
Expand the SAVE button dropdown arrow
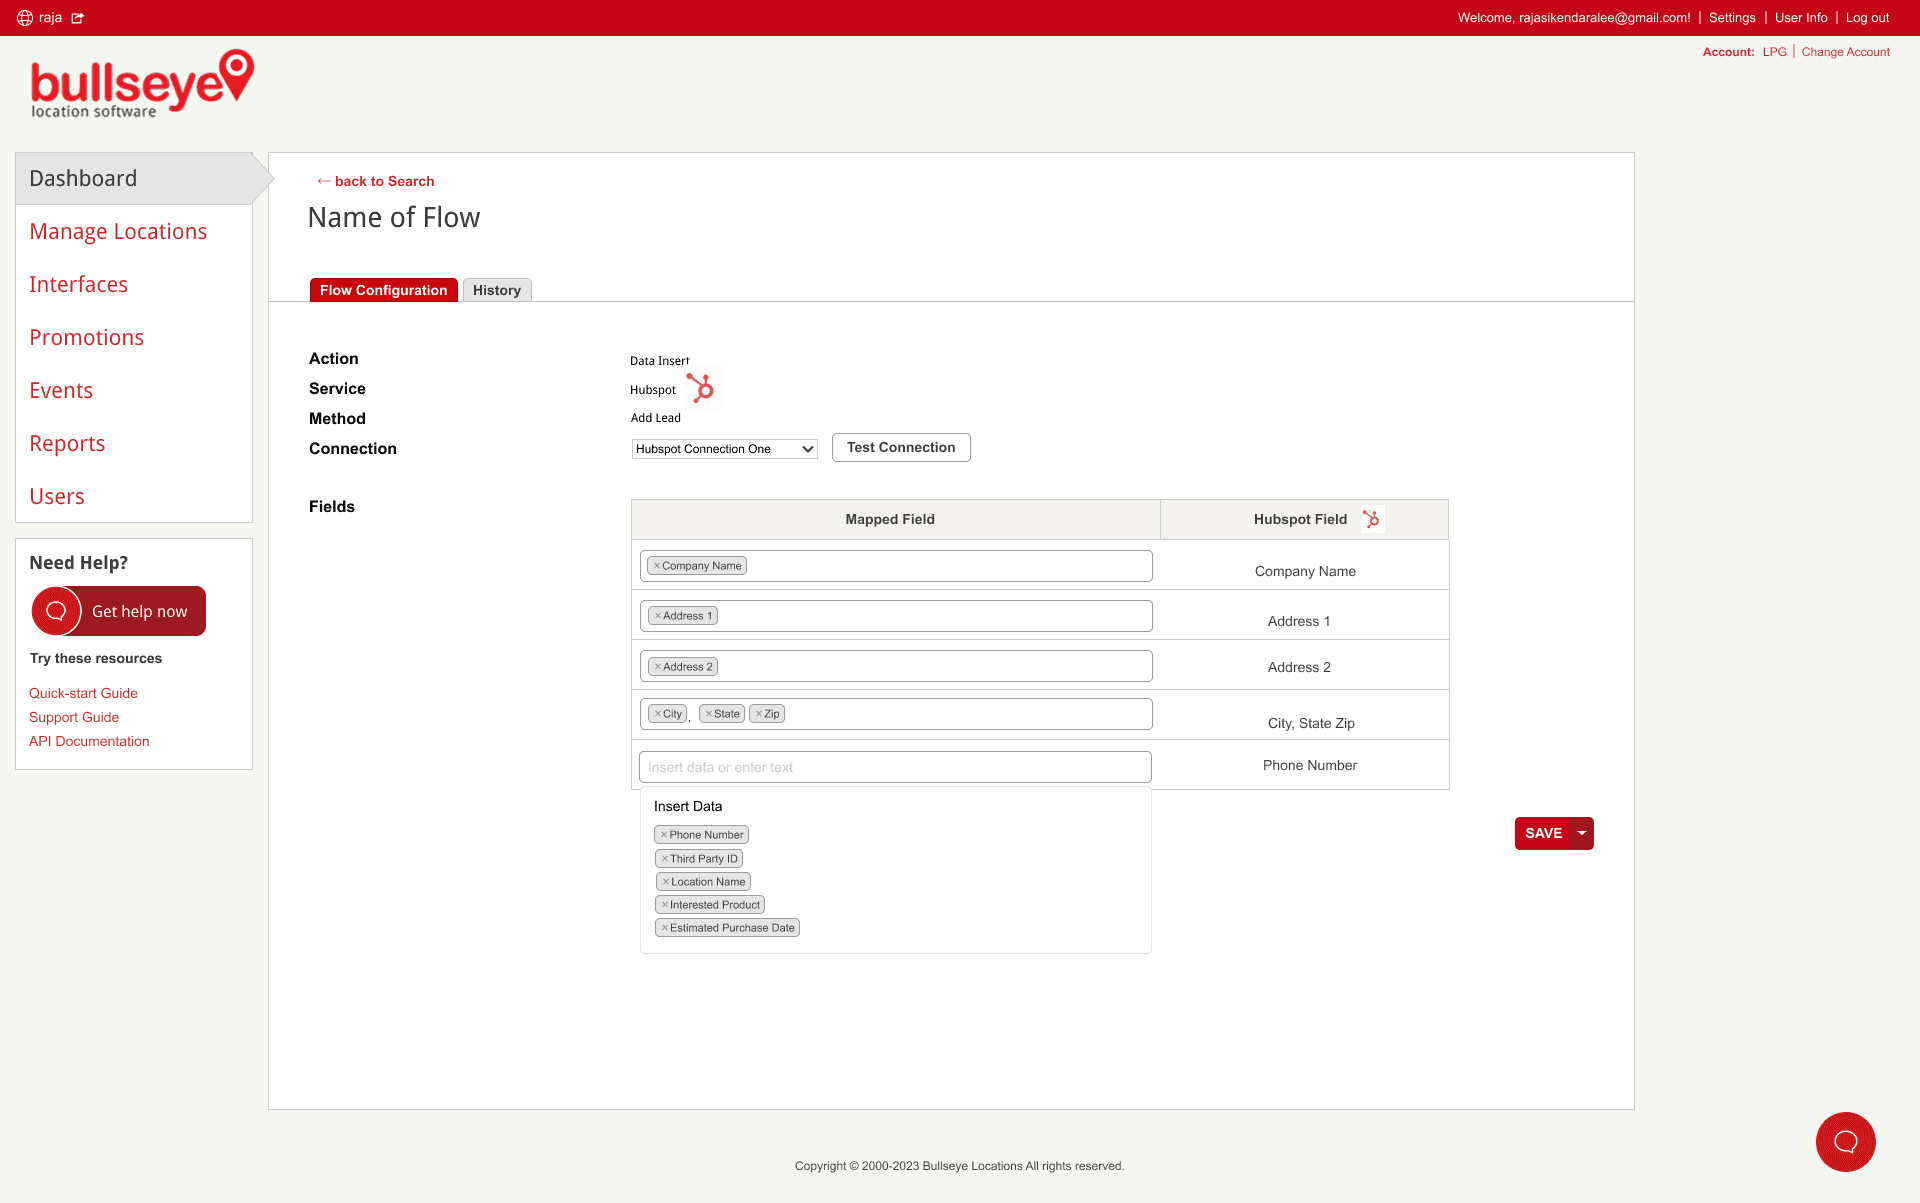pyautogui.click(x=1582, y=833)
